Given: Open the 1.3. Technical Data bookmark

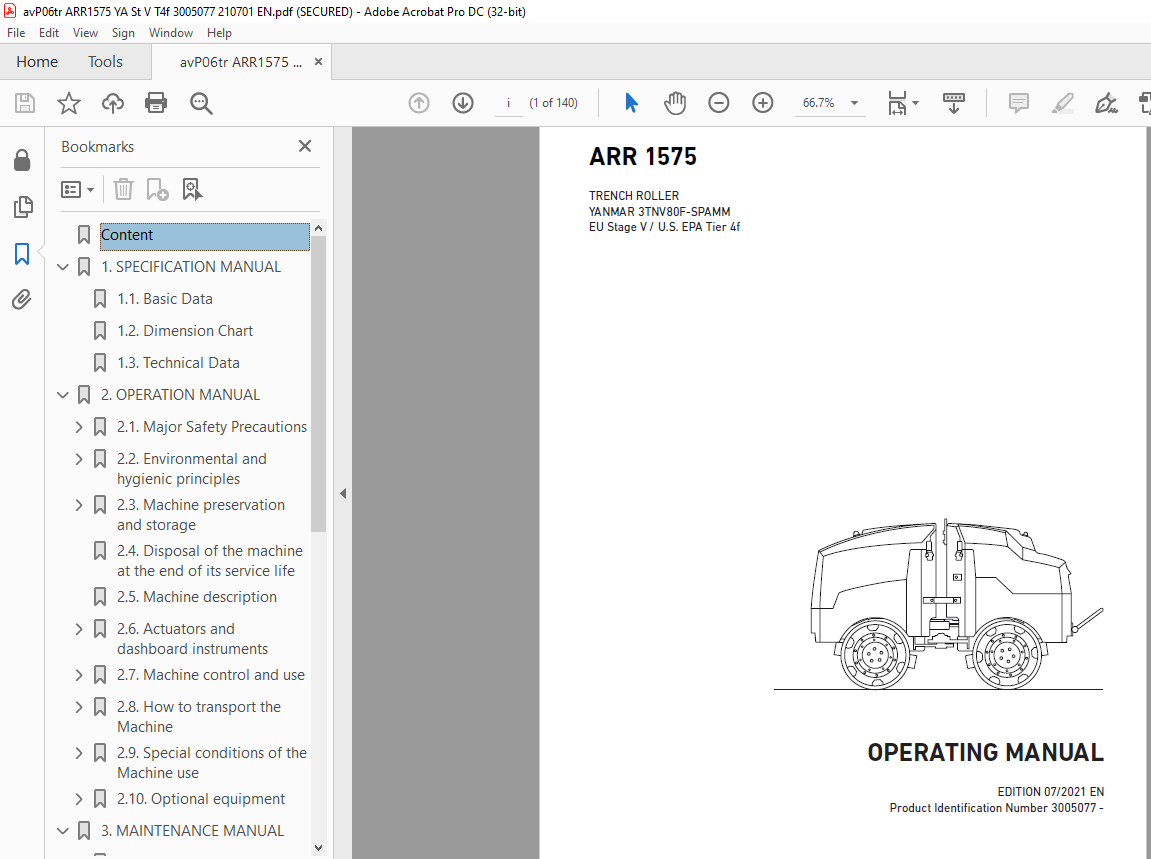Looking at the screenshot, I should [x=178, y=363].
